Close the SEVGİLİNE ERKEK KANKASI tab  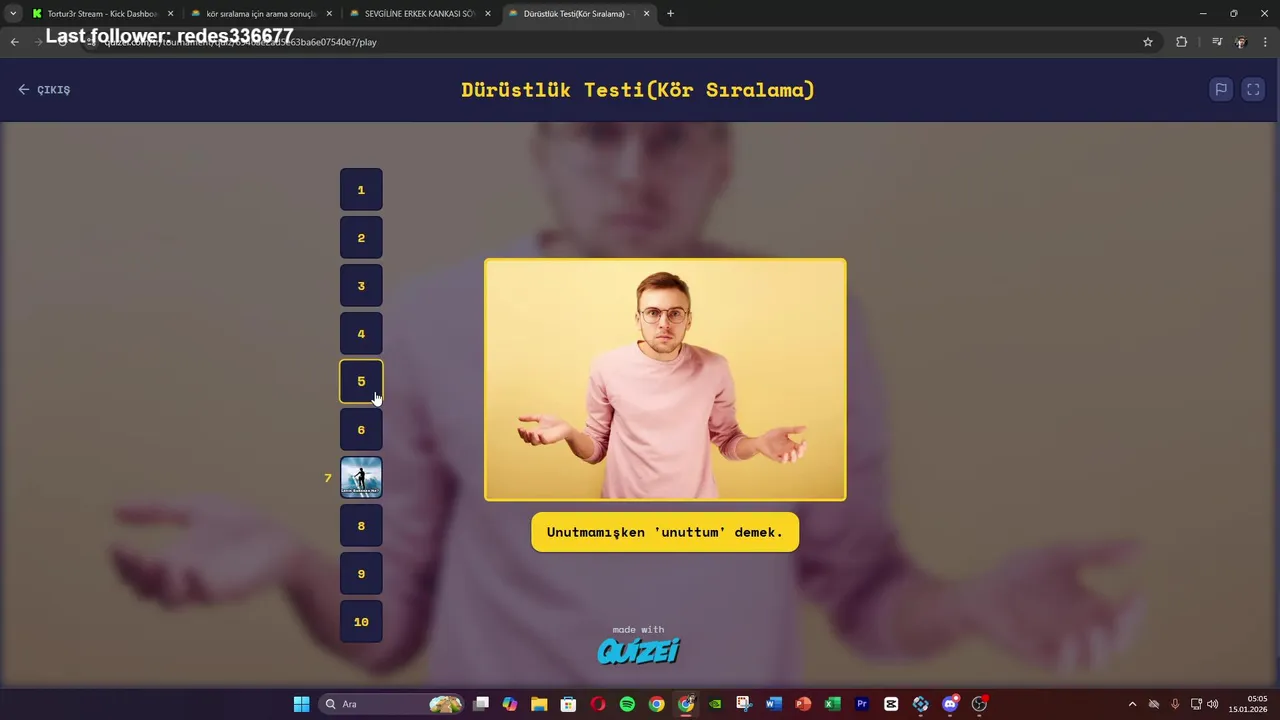(x=488, y=14)
